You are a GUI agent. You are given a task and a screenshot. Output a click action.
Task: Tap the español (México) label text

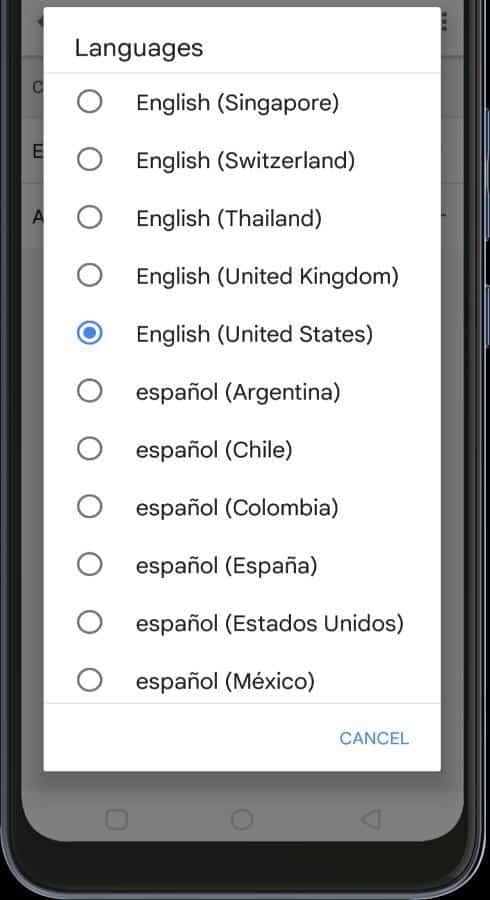coord(225,681)
